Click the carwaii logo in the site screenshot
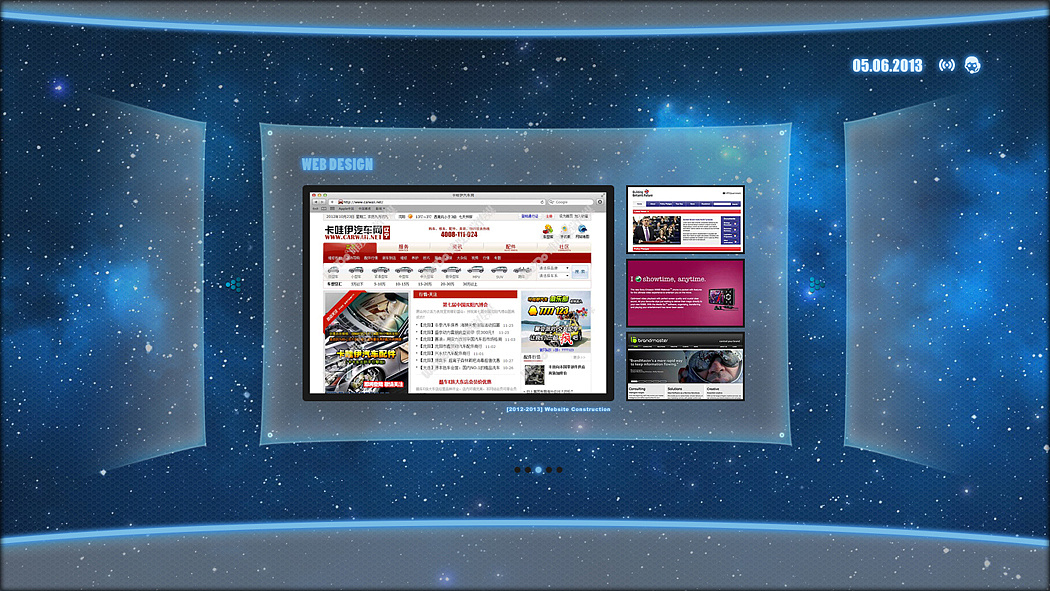Image resolution: width=1050 pixels, height=591 pixels. (x=357, y=232)
